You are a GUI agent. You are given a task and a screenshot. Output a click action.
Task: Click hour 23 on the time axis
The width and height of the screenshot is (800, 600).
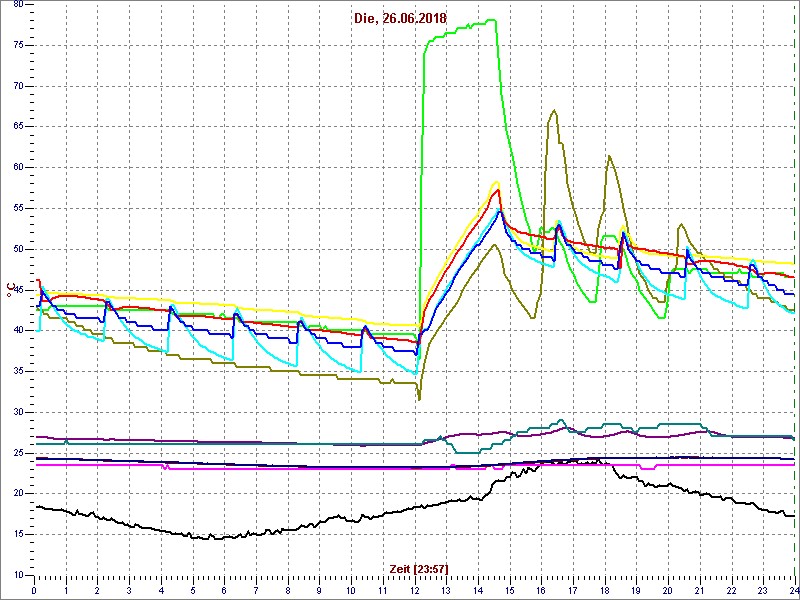click(763, 590)
